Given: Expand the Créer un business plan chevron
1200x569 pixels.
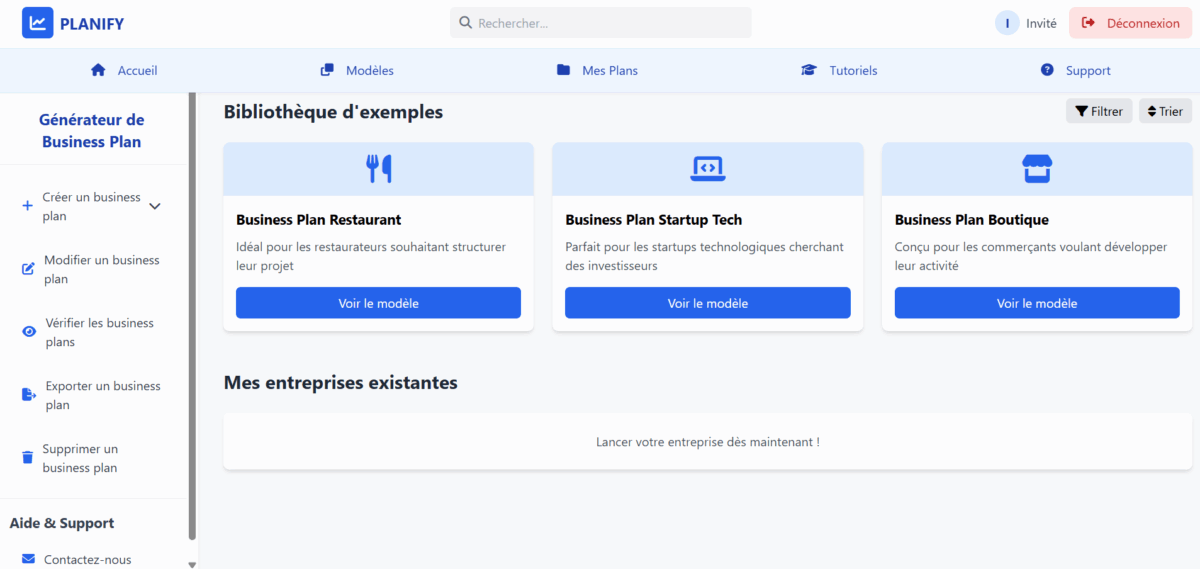Looking at the screenshot, I should tap(155, 207).
